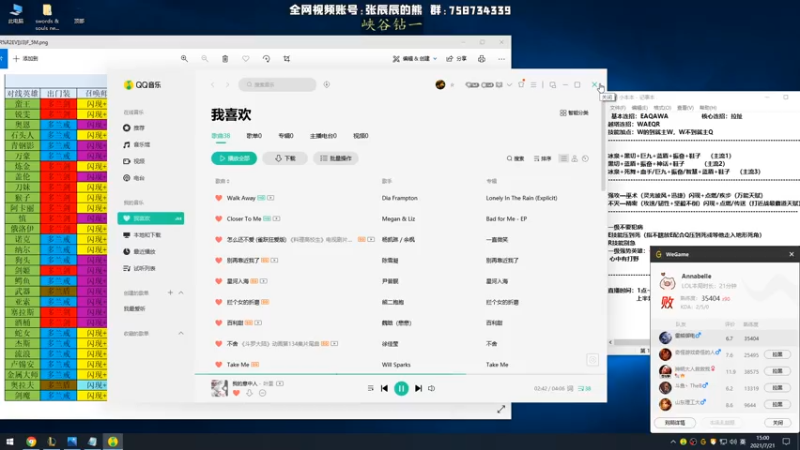This screenshot has height=450, width=800.
Task: Open the QQ Music main menu icon
Action: 533,85
